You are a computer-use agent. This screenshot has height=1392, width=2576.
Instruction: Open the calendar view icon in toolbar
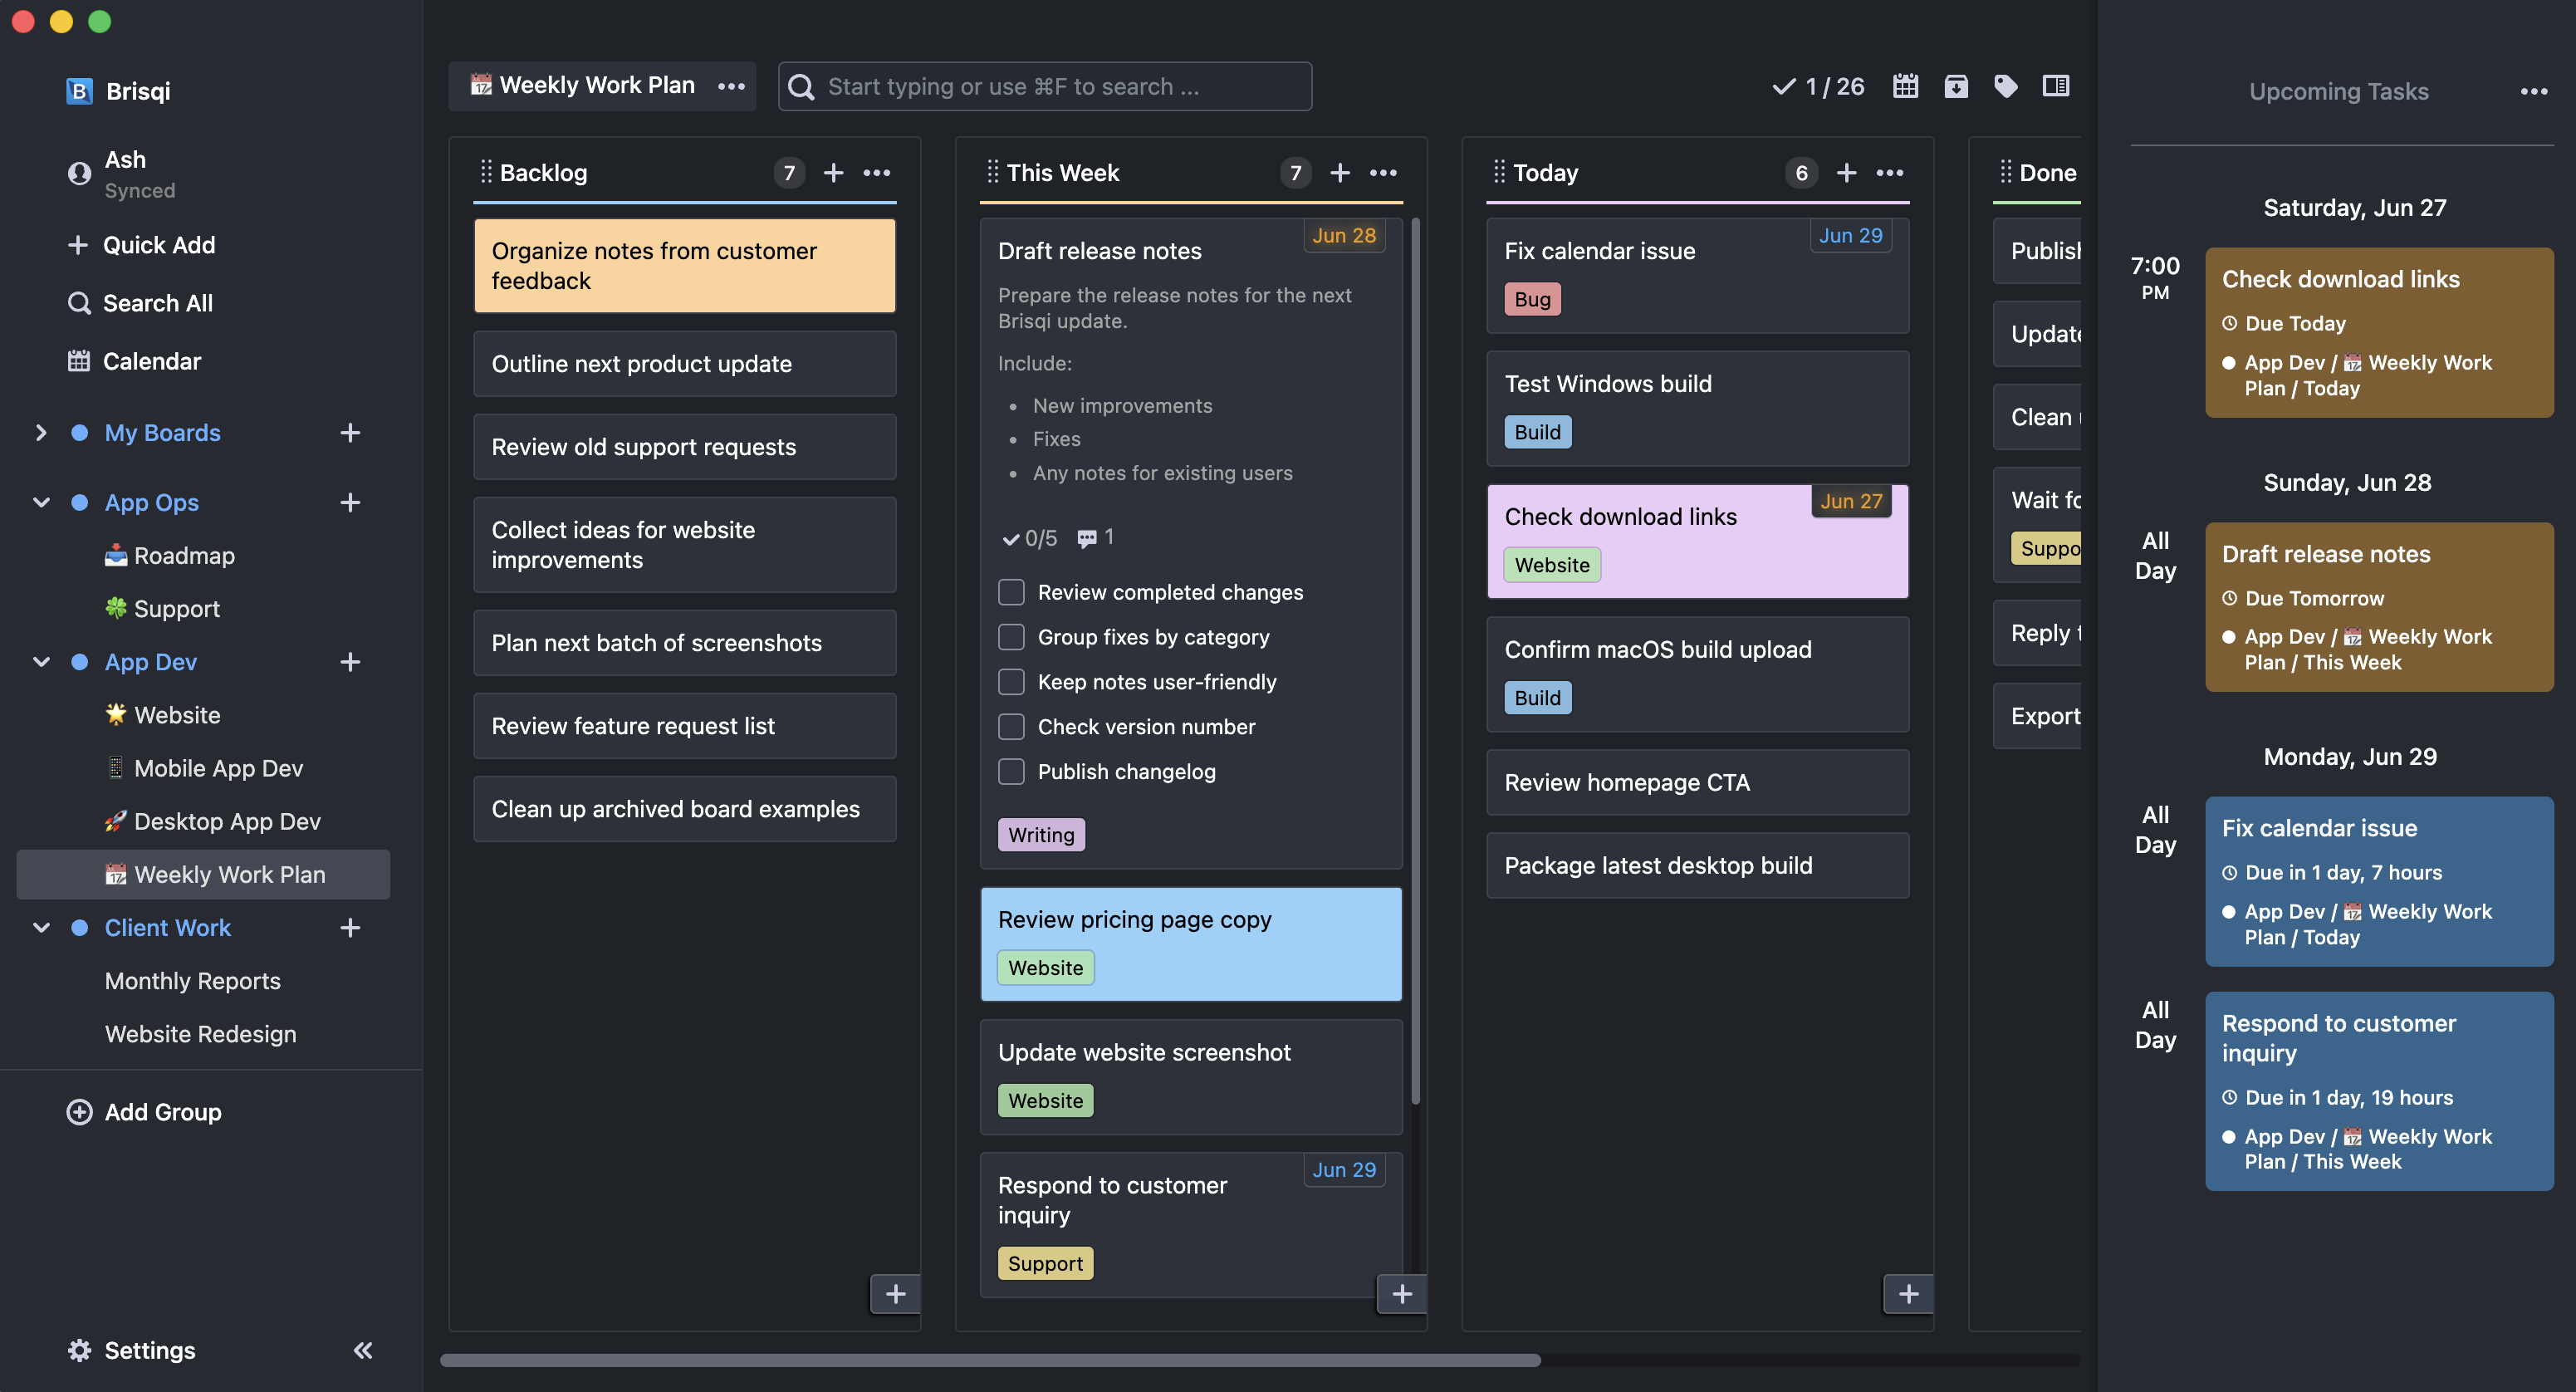[x=1905, y=86]
